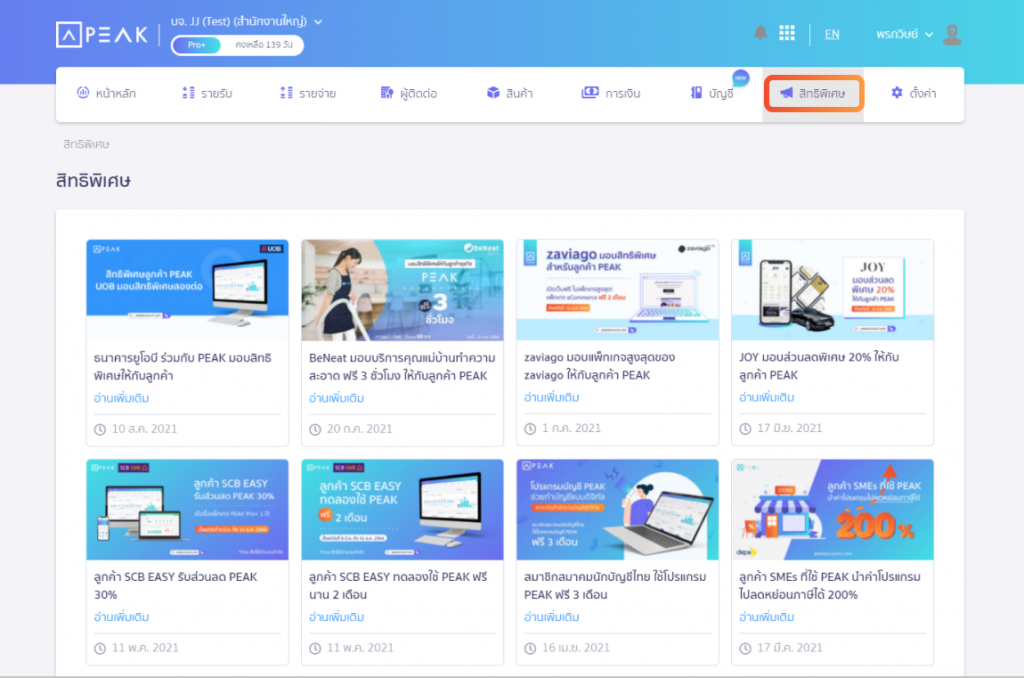Read more on the UOB card
This screenshot has height=678, width=1024.
click(x=121, y=398)
